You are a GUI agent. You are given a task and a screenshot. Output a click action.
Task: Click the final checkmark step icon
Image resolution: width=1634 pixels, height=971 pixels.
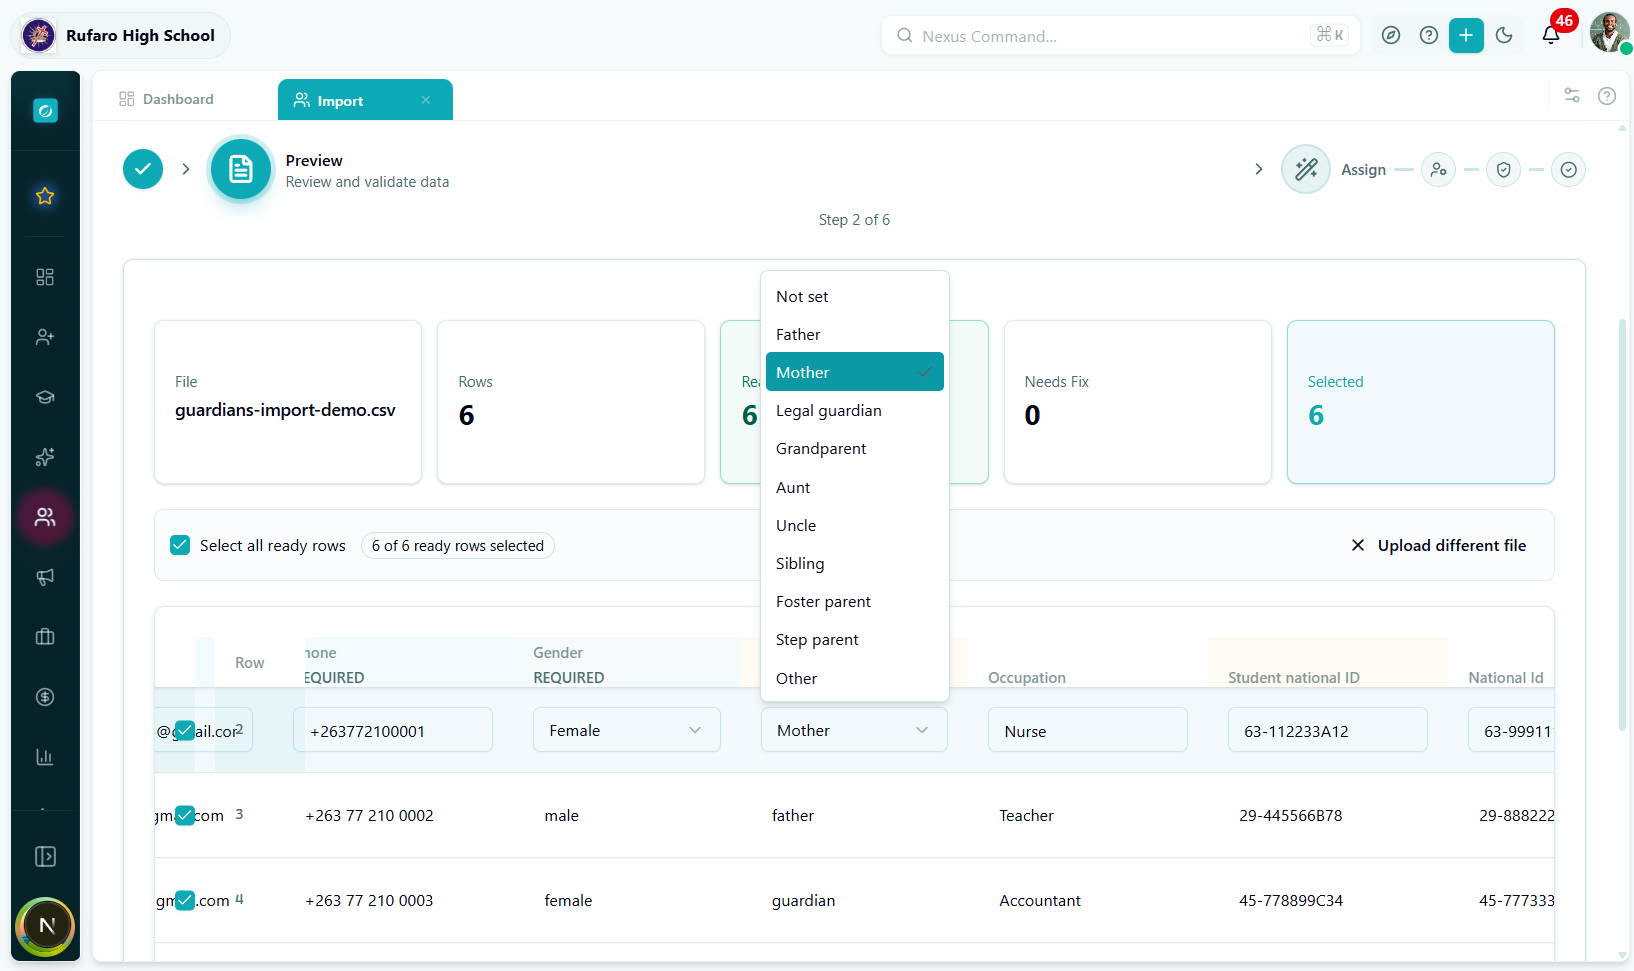[x=1568, y=170]
